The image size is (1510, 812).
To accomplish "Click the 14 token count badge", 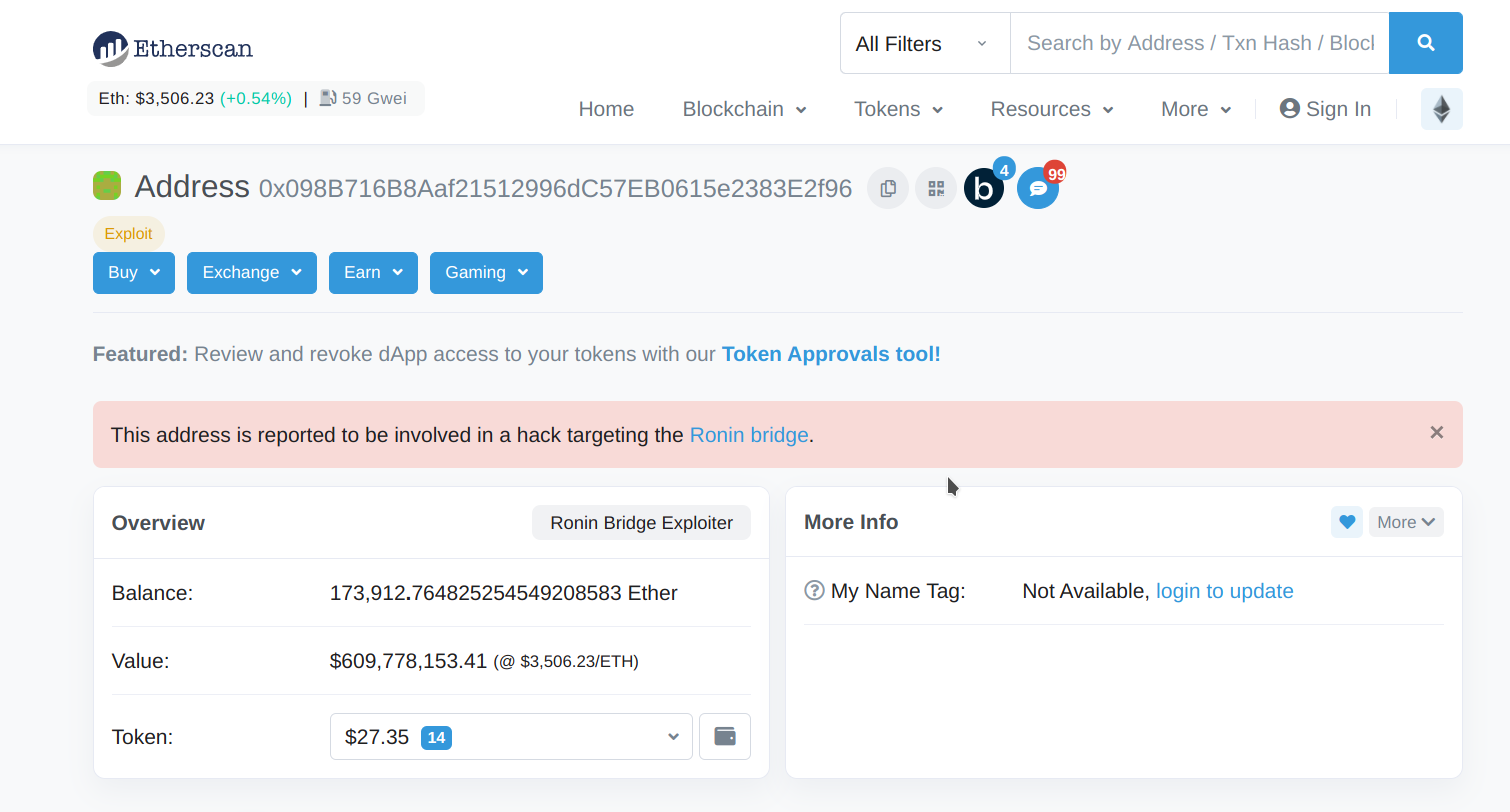I will pyautogui.click(x=436, y=738).
